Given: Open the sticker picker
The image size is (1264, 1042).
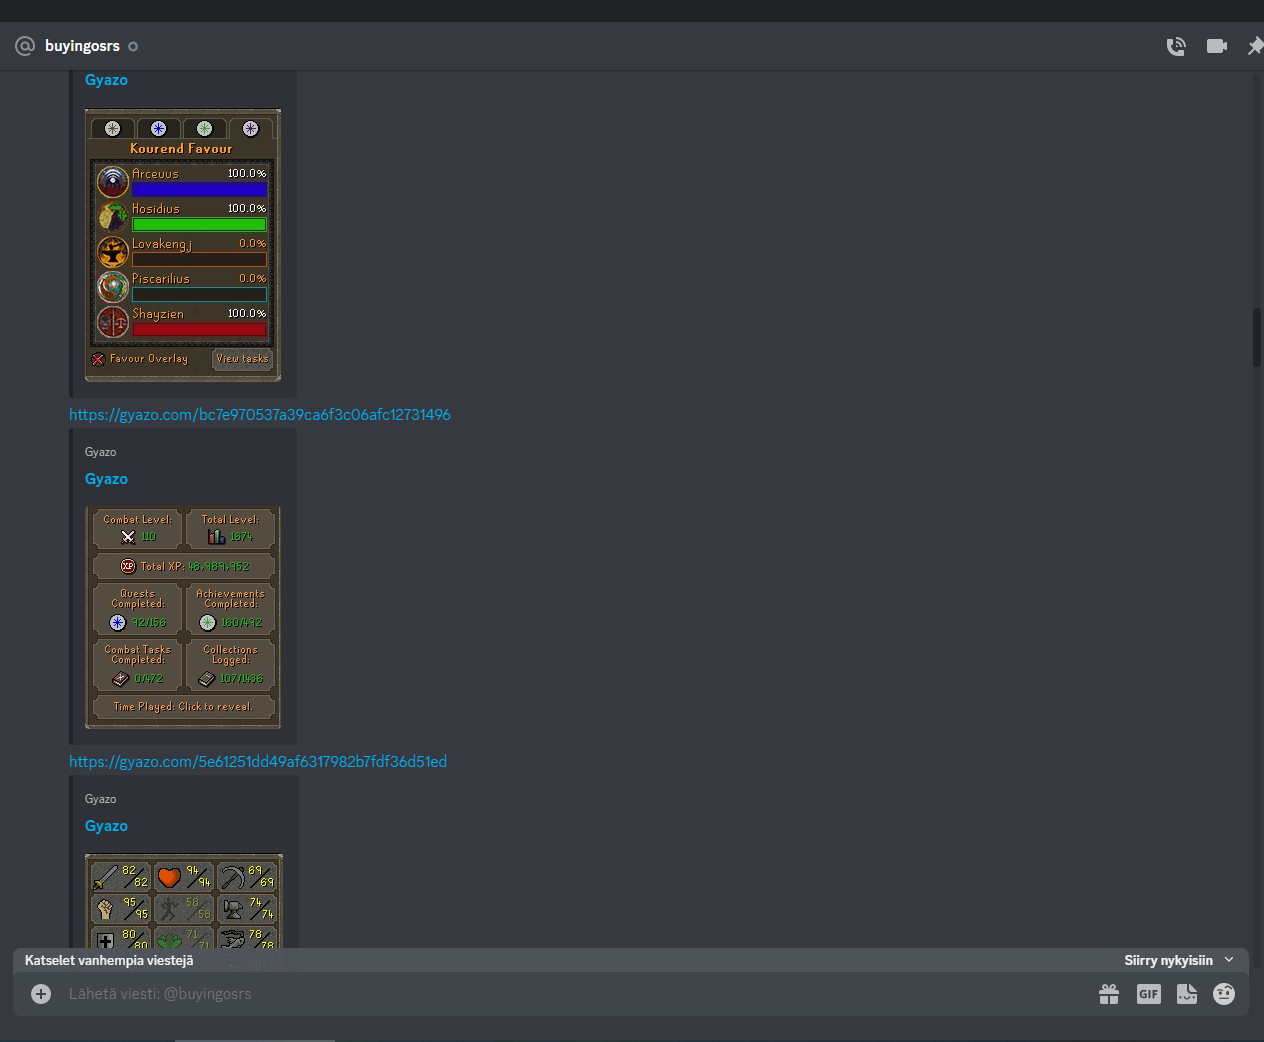Looking at the screenshot, I should click(x=1187, y=994).
